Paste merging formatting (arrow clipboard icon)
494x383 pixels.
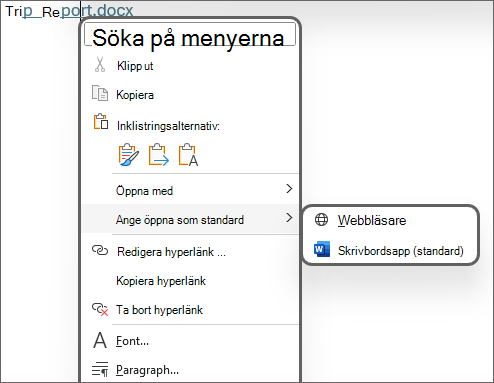(158, 155)
